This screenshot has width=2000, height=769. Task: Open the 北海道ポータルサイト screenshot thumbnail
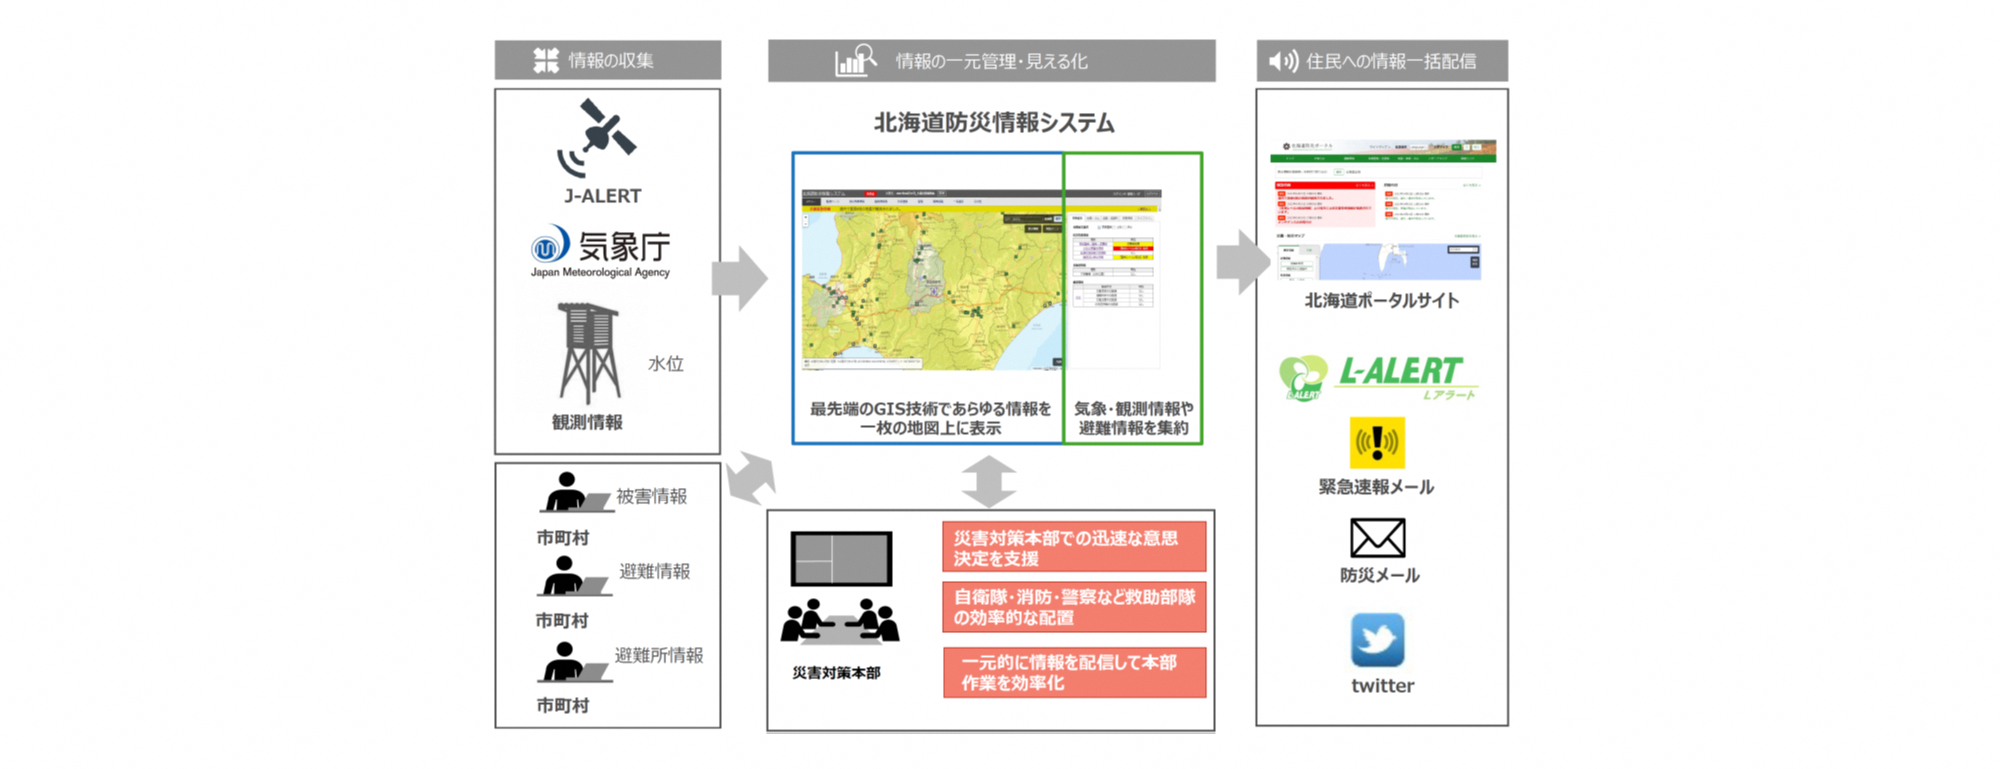(x=1382, y=210)
